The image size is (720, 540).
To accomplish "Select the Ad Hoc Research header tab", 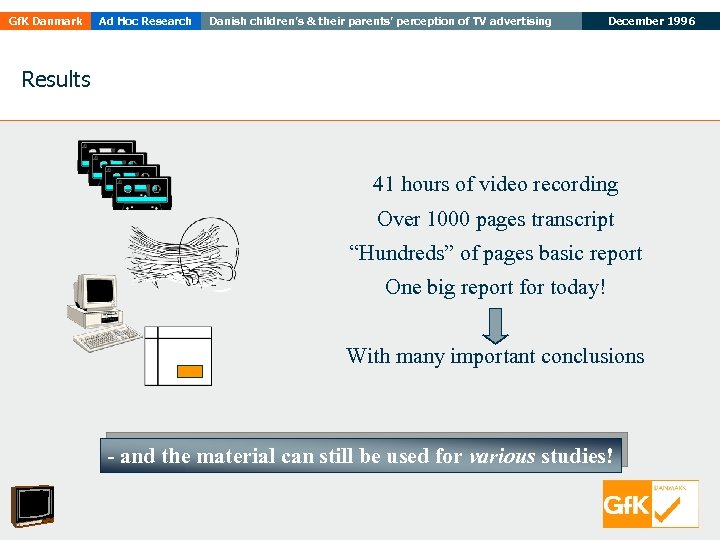I will point(146,21).
